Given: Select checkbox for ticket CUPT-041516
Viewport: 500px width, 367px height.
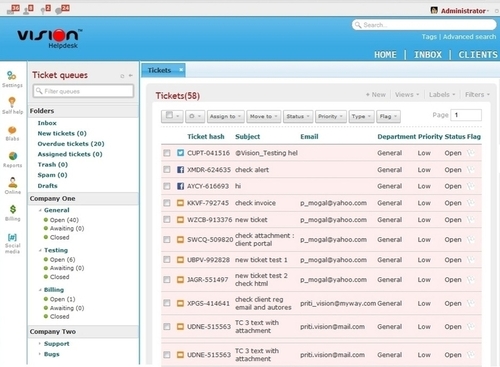Looking at the screenshot, I should tap(167, 153).
